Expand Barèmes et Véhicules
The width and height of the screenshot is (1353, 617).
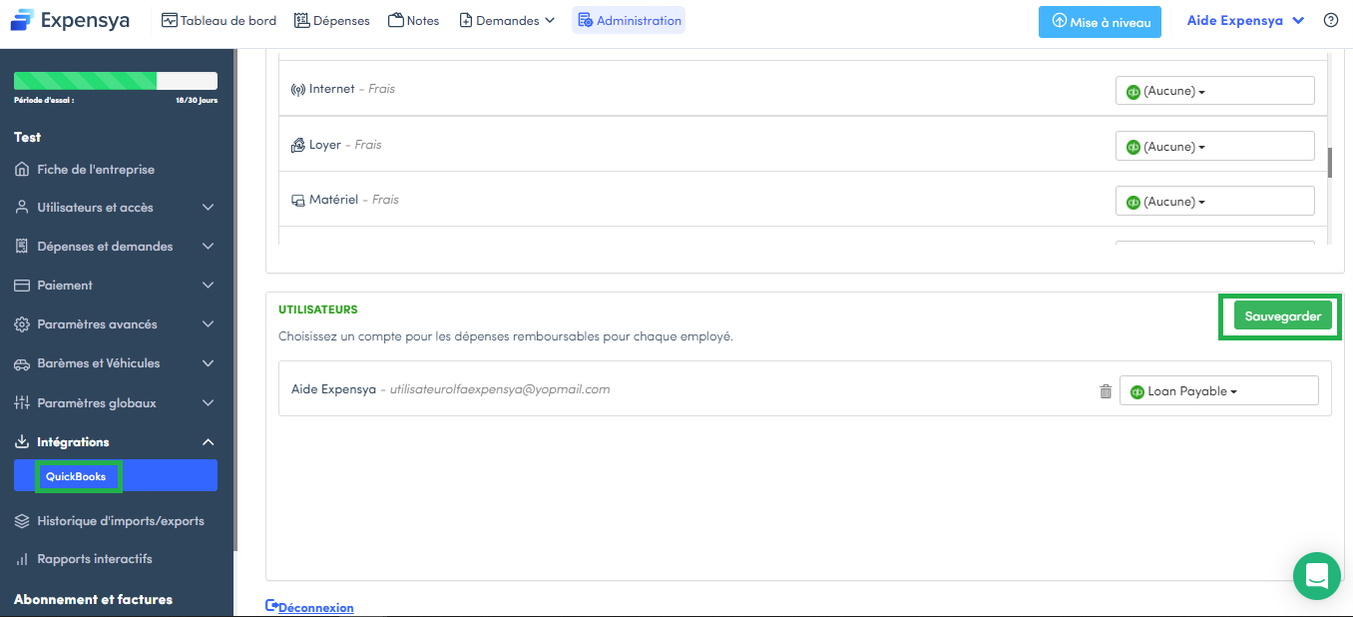(116, 363)
